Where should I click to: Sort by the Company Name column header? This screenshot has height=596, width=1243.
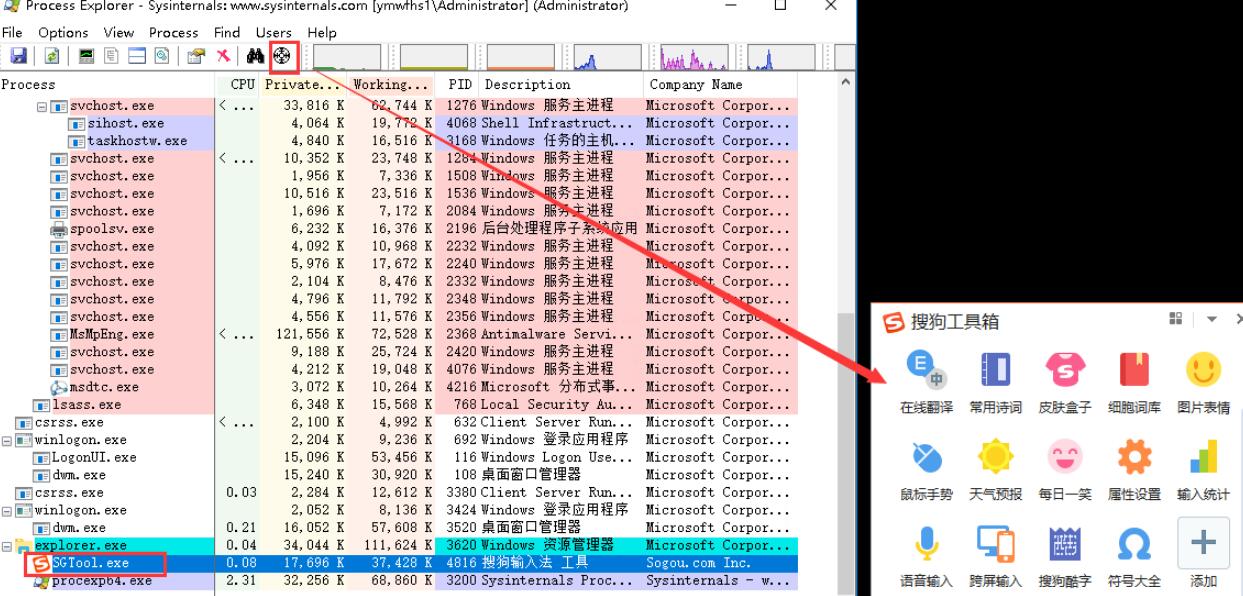[x=720, y=85]
